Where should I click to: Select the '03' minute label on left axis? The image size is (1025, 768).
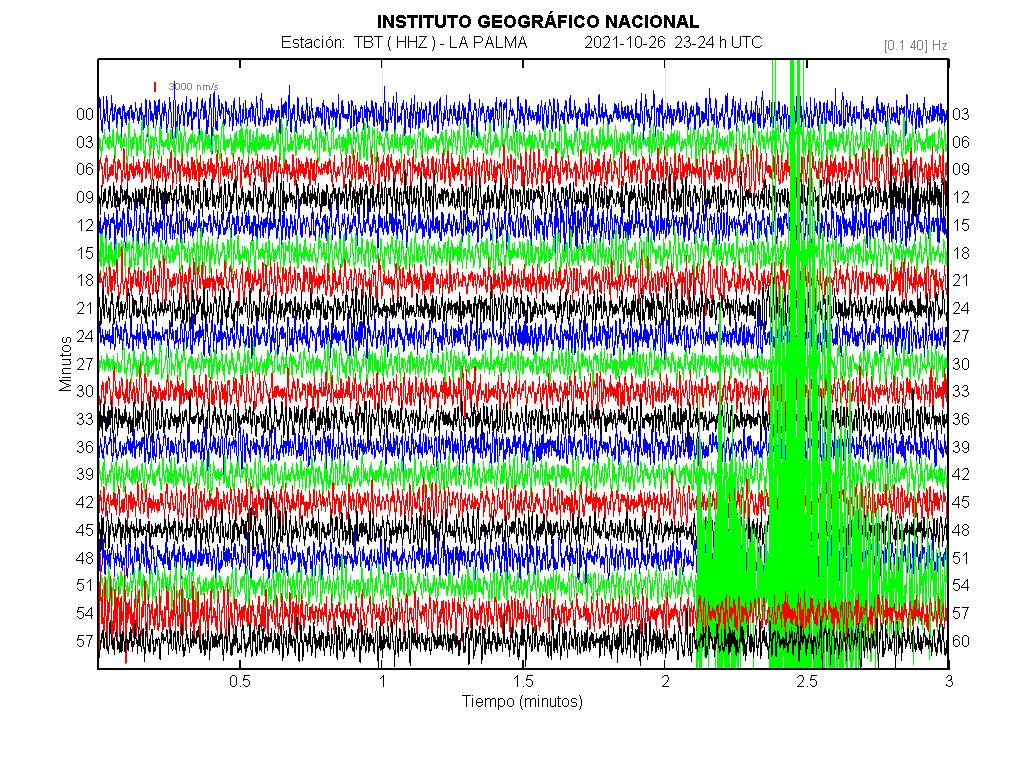click(x=85, y=142)
